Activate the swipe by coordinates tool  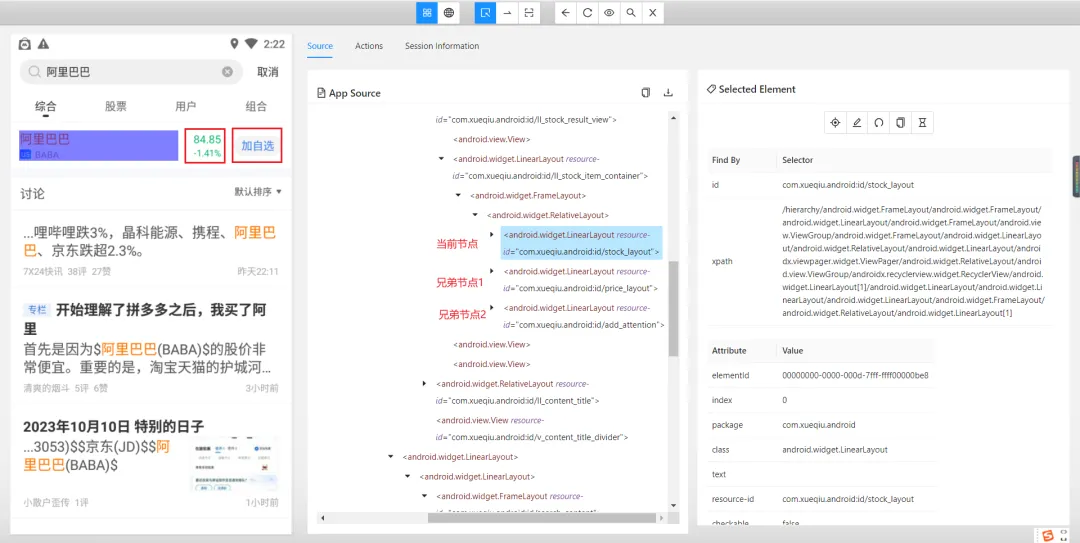click(x=507, y=12)
